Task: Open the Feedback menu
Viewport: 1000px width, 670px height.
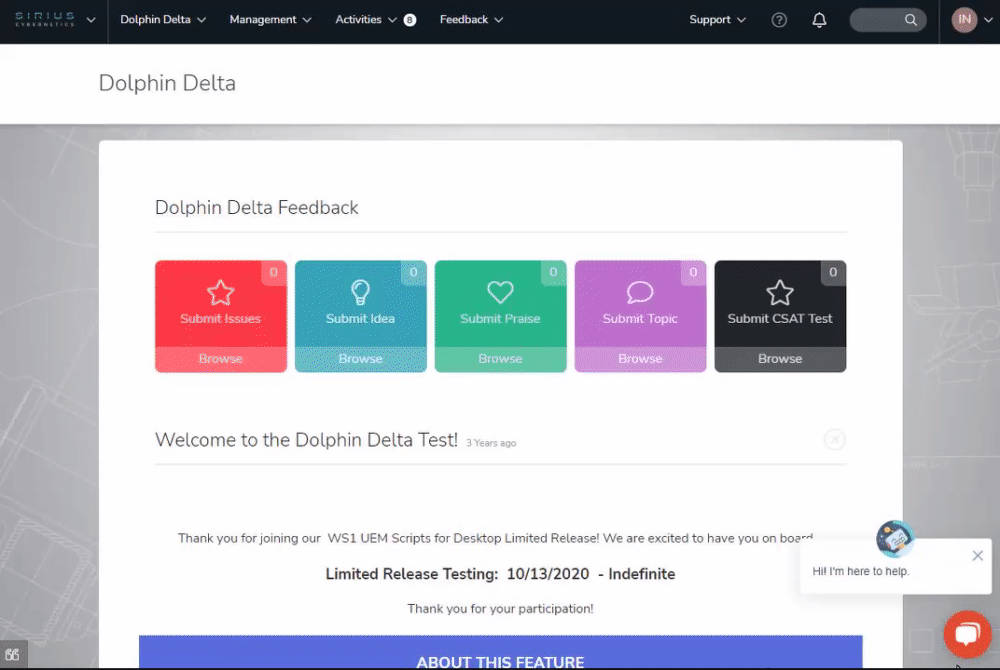Action: (471, 20)
